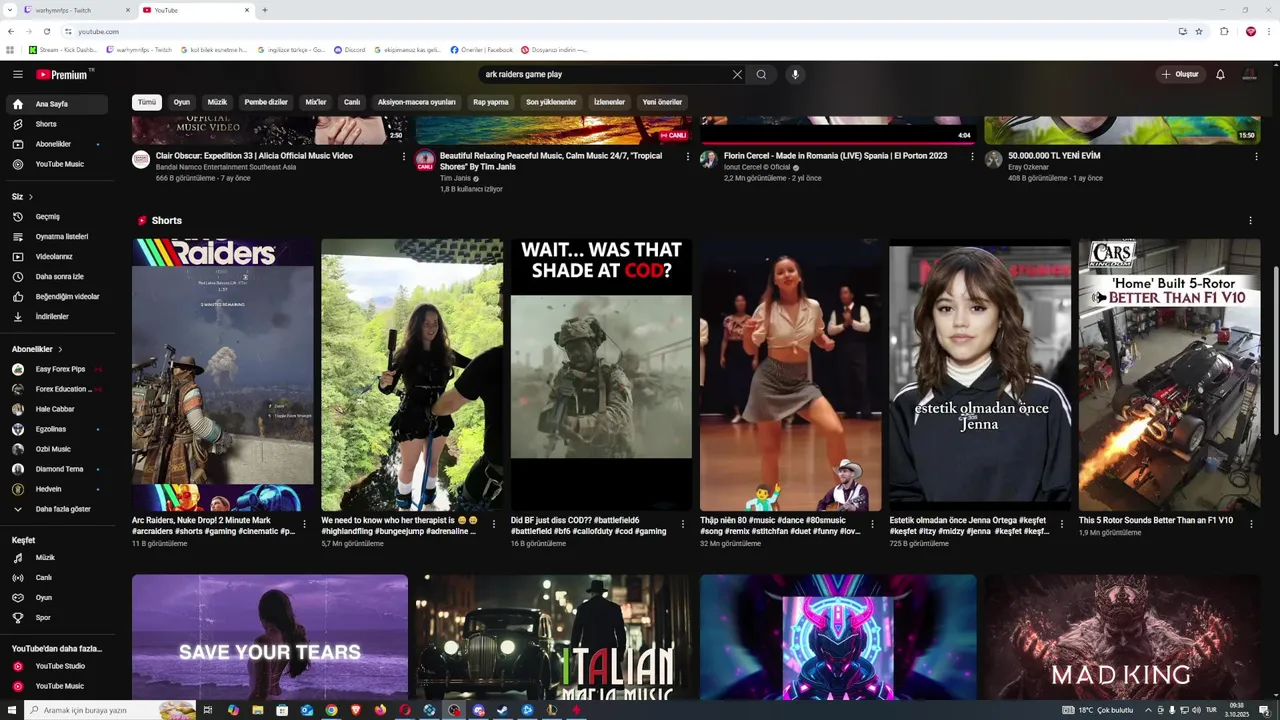Select the Aksiyon-macera oyunları chip

416,102
